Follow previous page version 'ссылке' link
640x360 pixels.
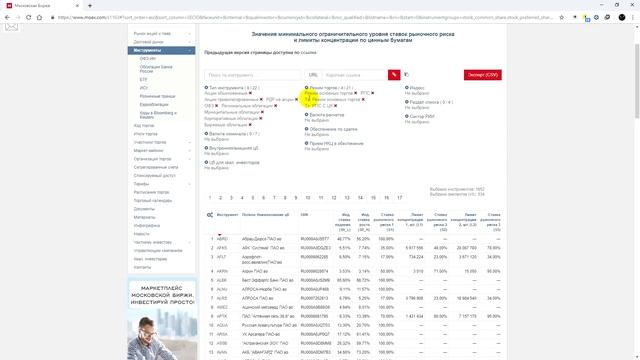click(309, 53)
